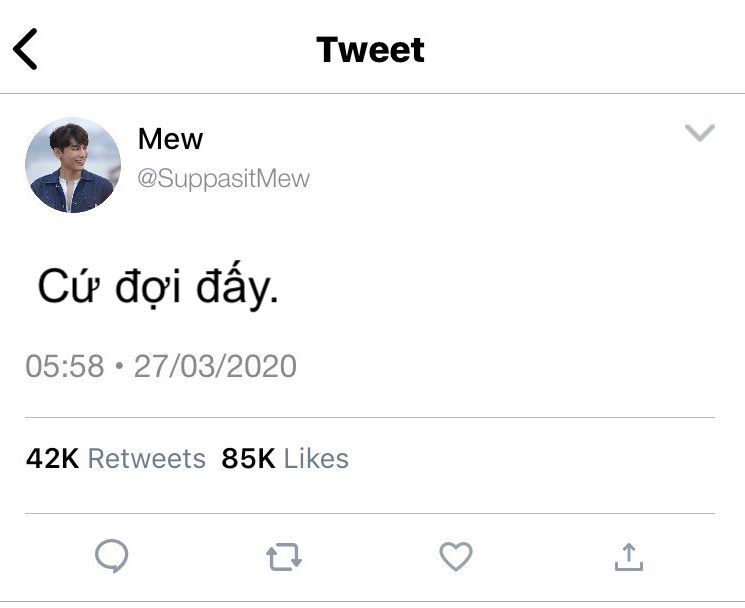The height and width of the screenshot is (608, 745).
Task: Click the Tweet header title
Action: (370, 49)
